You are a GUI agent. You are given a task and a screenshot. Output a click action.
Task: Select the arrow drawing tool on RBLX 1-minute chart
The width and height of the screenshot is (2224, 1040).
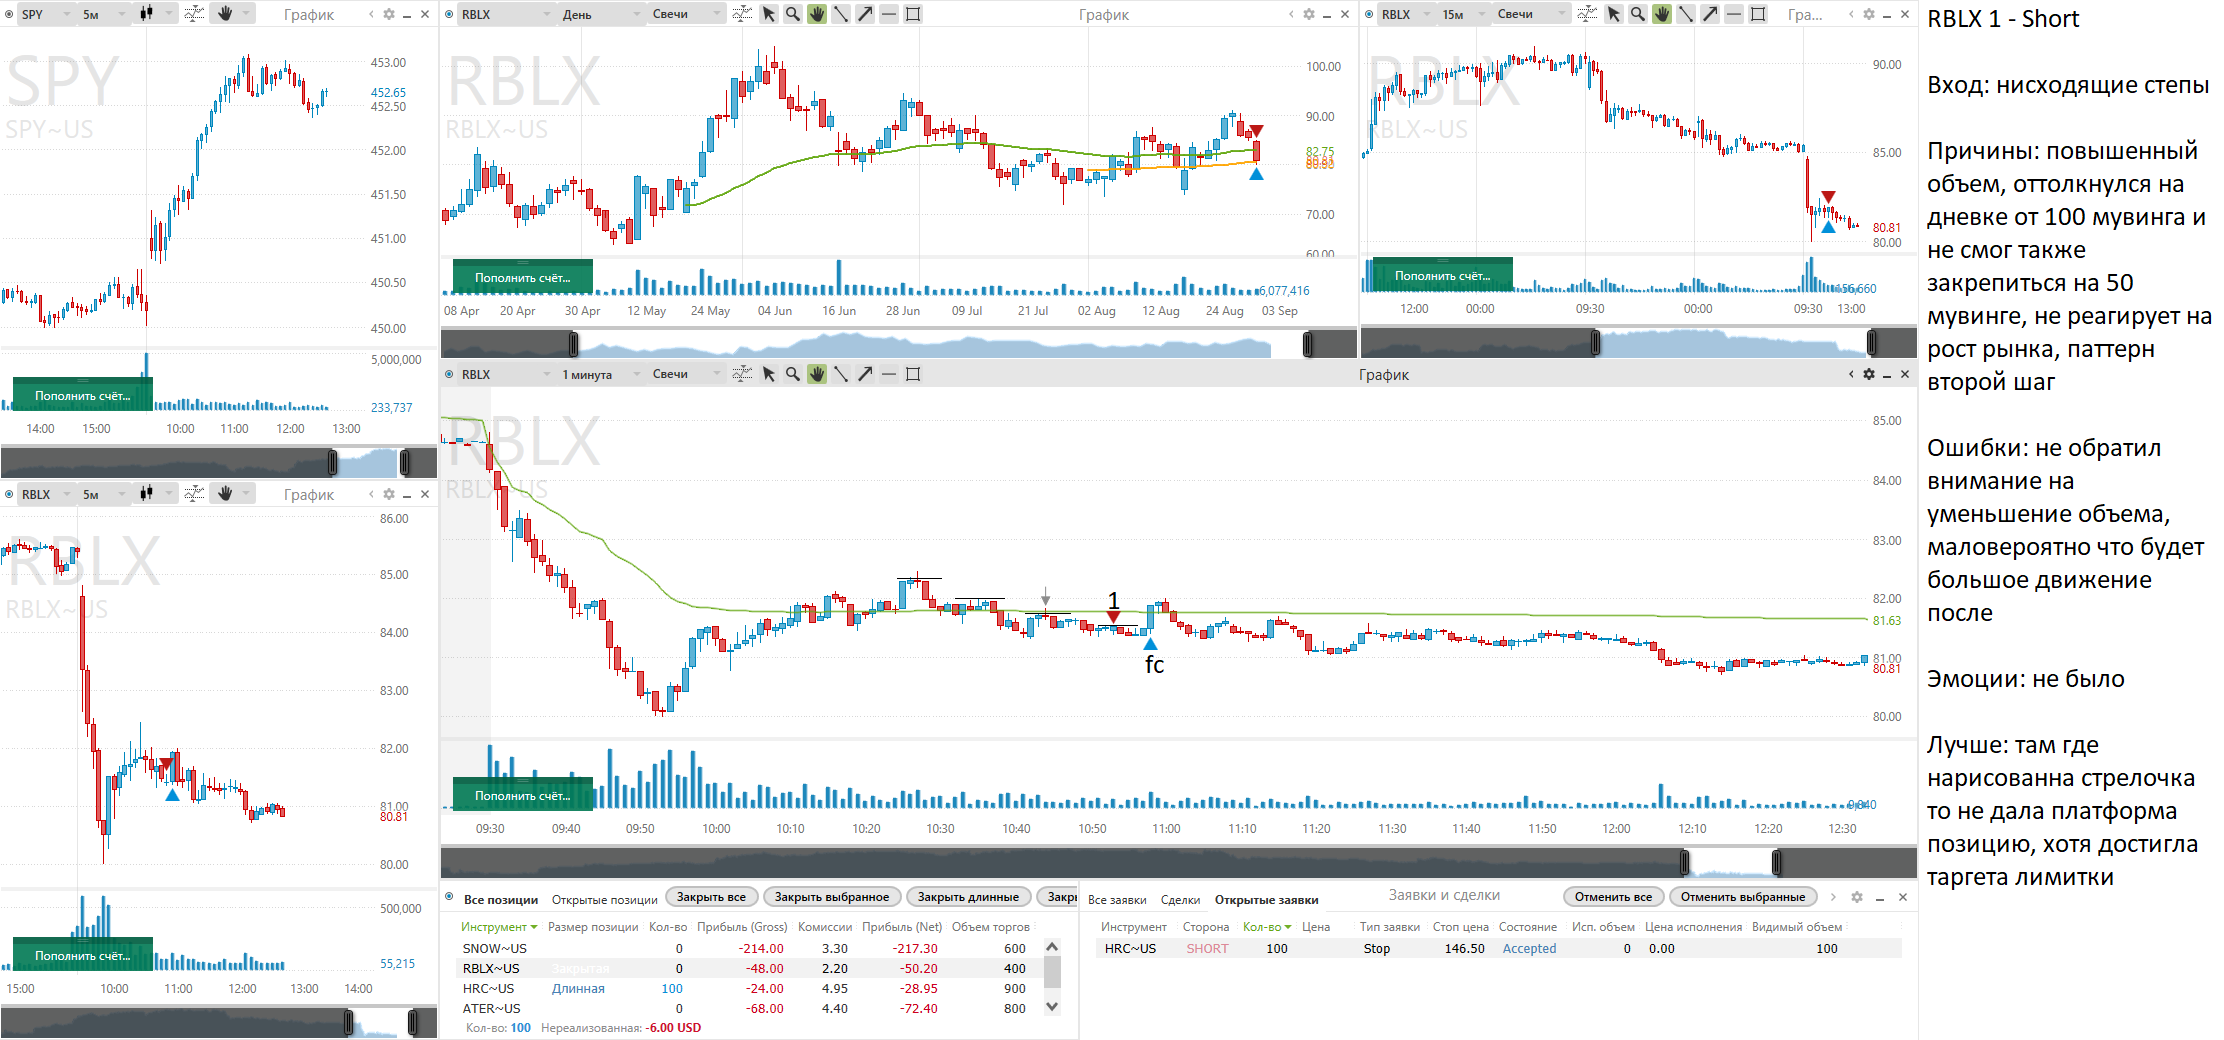click(865, 374)
